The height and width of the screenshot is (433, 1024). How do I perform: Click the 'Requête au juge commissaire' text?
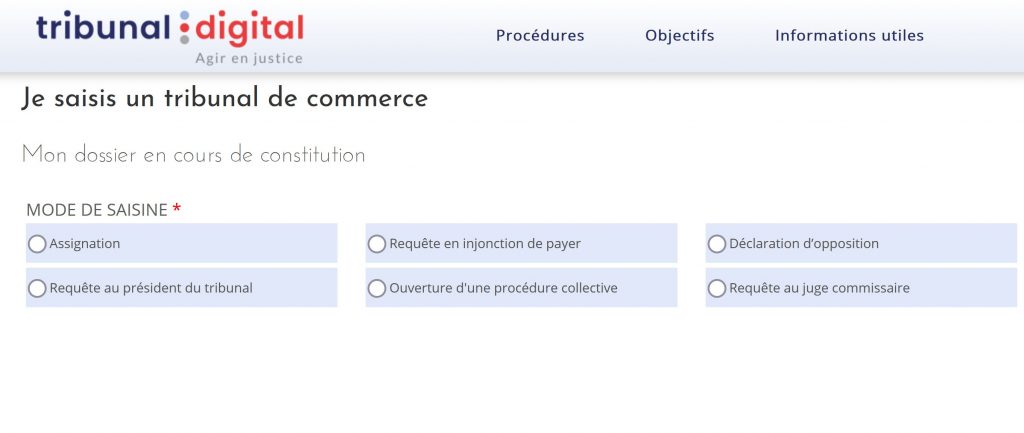click(x=819, y=288)
